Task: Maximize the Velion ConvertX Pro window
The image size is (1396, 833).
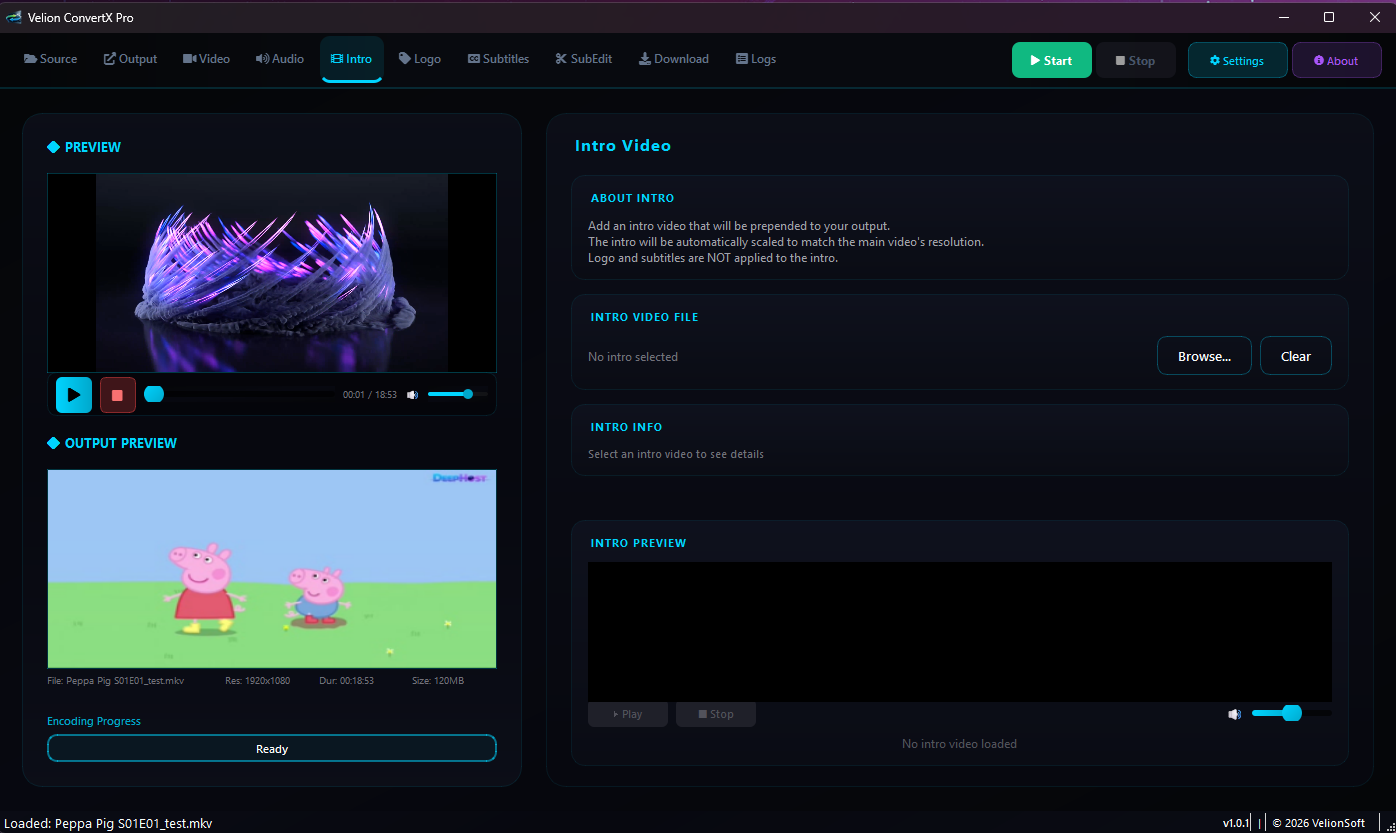Action: [x=1329, y=17]
